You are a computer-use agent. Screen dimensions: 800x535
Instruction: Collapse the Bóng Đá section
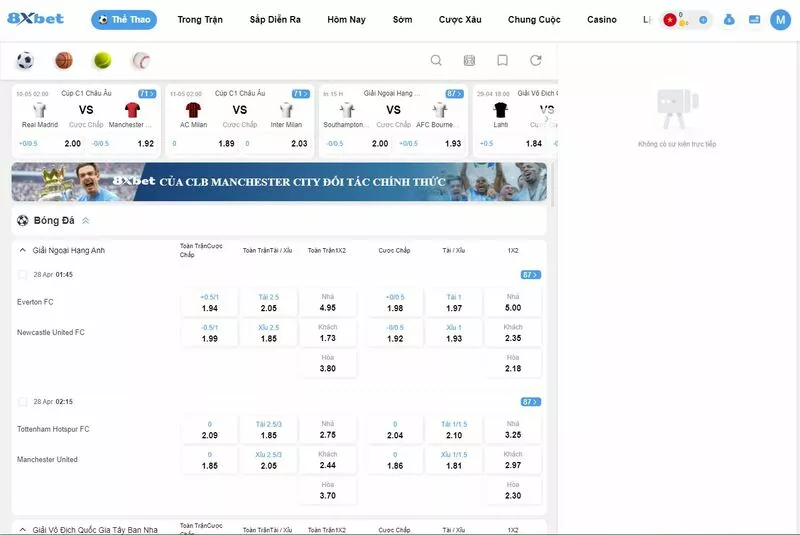coord(86,221)
